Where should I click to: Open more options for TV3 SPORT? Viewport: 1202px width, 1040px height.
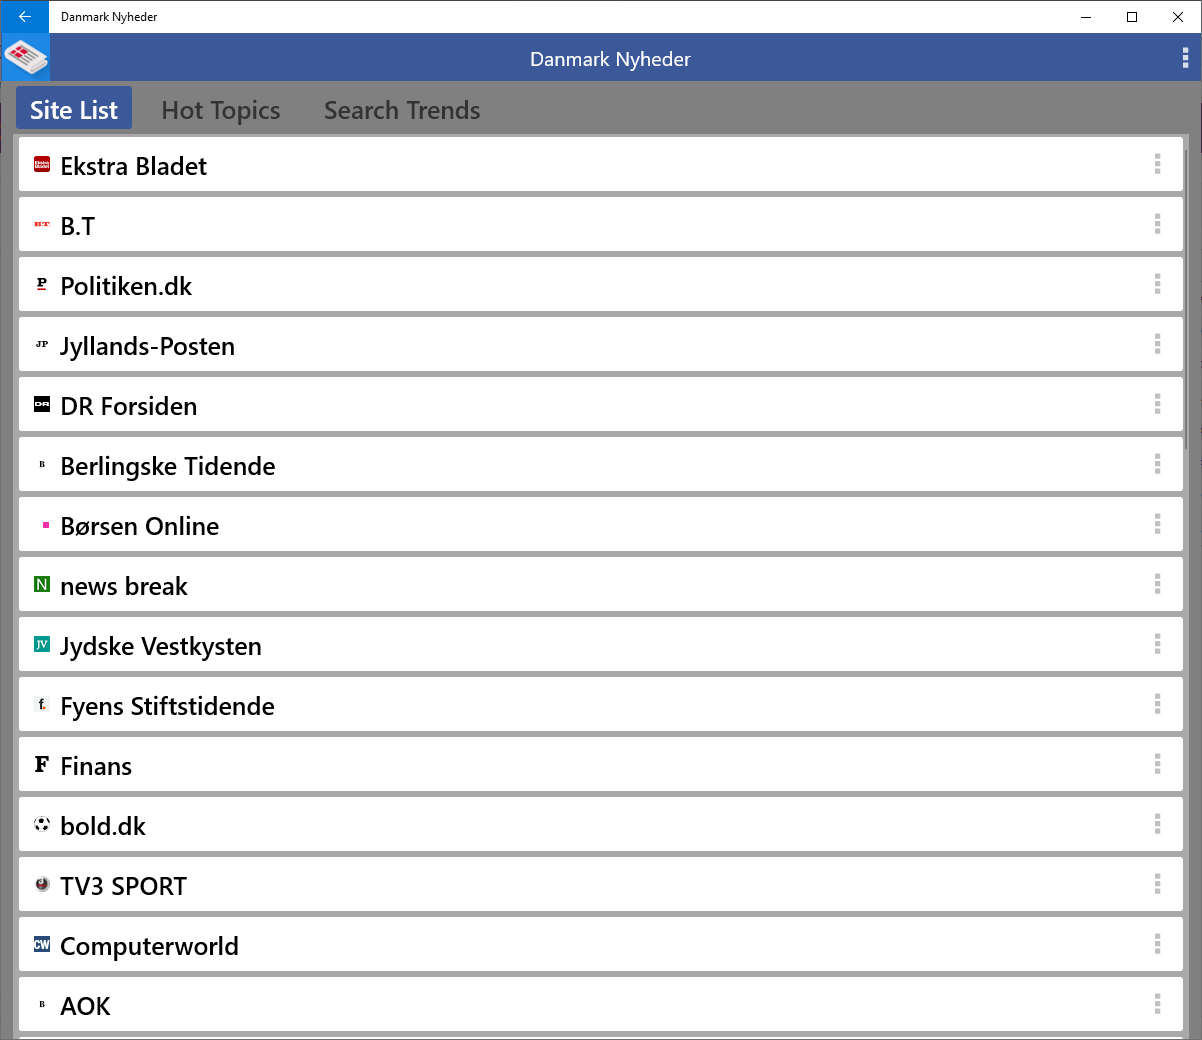coord(1157,884)
